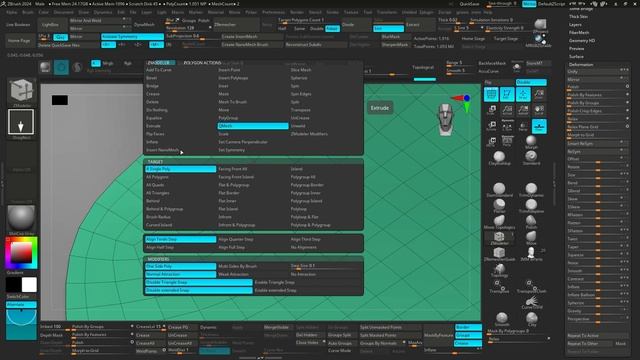Click Split Unmasked Points button
The image size is (640, 360).
pos(390,327)
